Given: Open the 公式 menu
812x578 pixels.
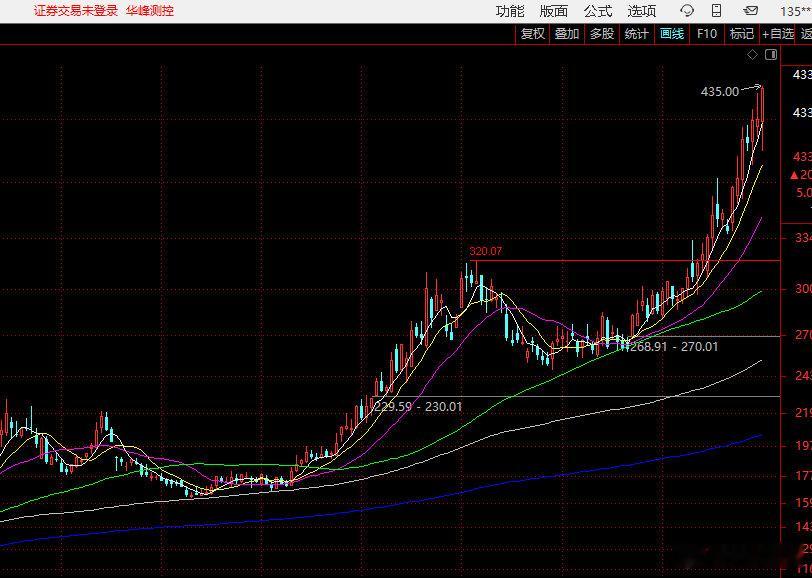Looking at the screenshot, I should pyautogui.click(x=598, y=11).
